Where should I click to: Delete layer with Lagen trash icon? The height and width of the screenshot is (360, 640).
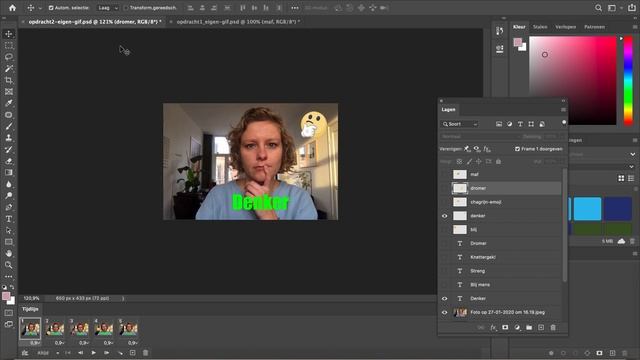pos(553,327)
